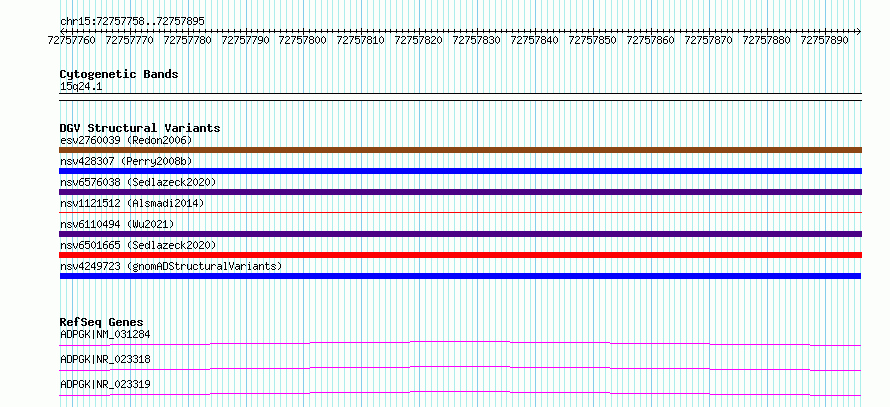Click the red nsv6501665 variant bar

tap(460, 255)
